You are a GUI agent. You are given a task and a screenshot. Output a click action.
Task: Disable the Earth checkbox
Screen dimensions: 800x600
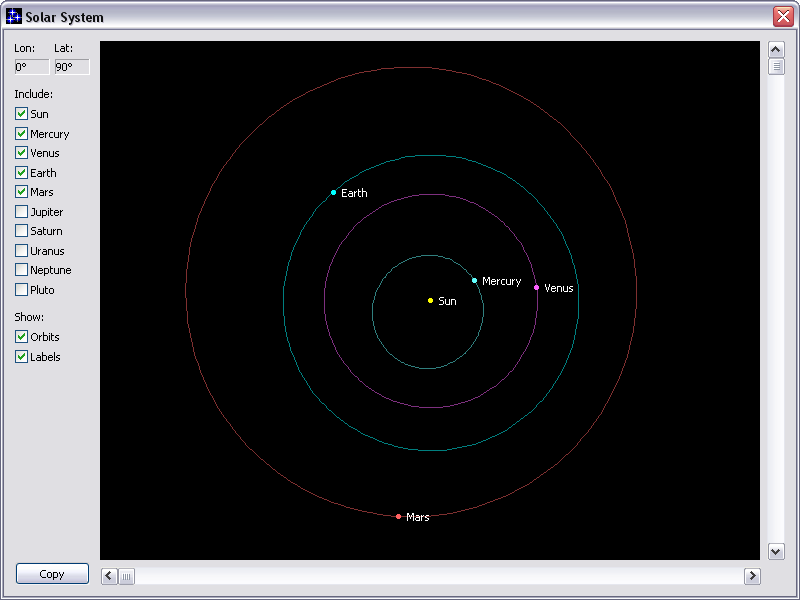click(x=21, y=172)
